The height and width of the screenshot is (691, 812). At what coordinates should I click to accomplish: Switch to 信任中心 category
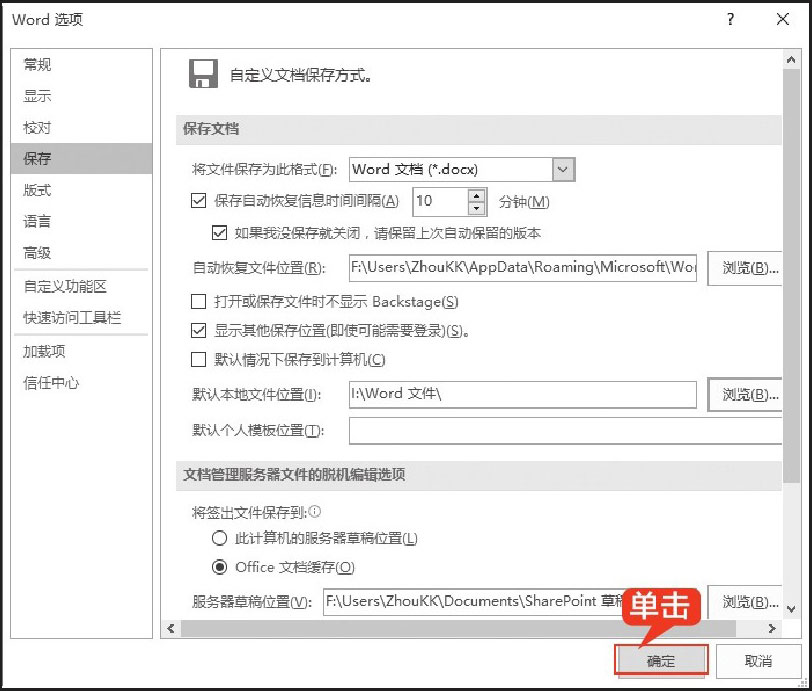[52, 383]
